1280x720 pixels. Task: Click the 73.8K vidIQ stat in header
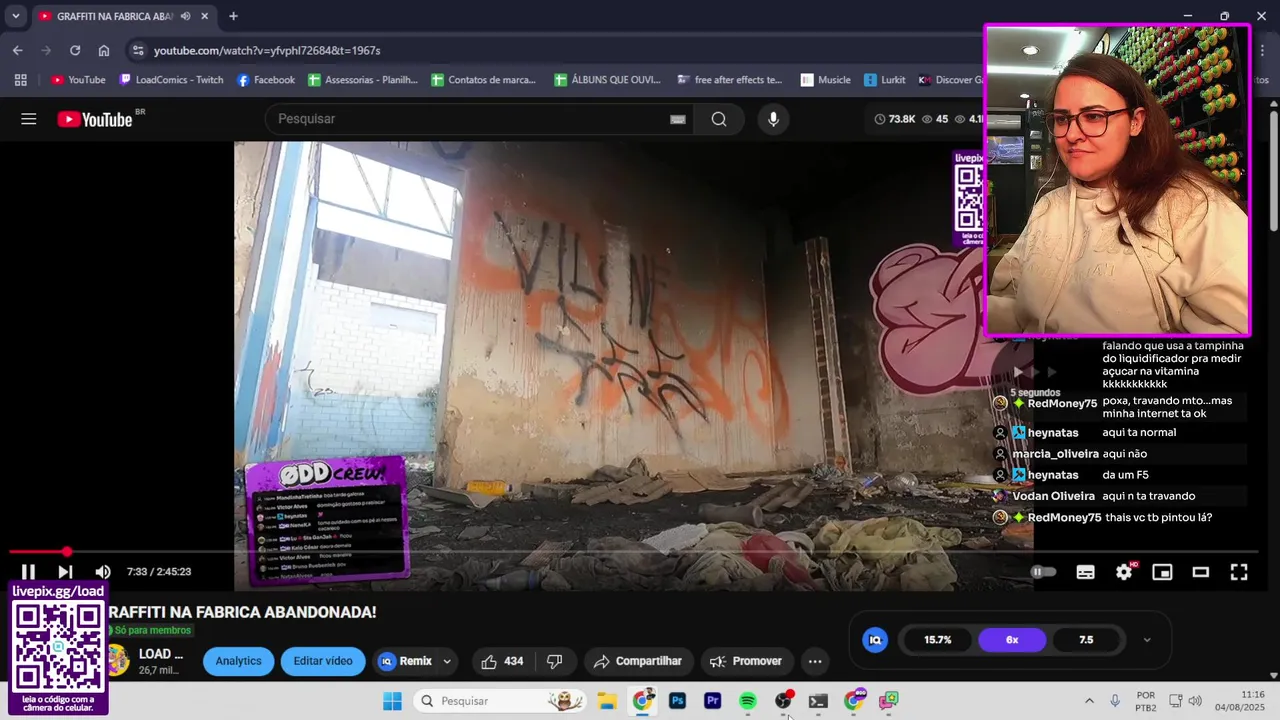(x=895, y=119)
